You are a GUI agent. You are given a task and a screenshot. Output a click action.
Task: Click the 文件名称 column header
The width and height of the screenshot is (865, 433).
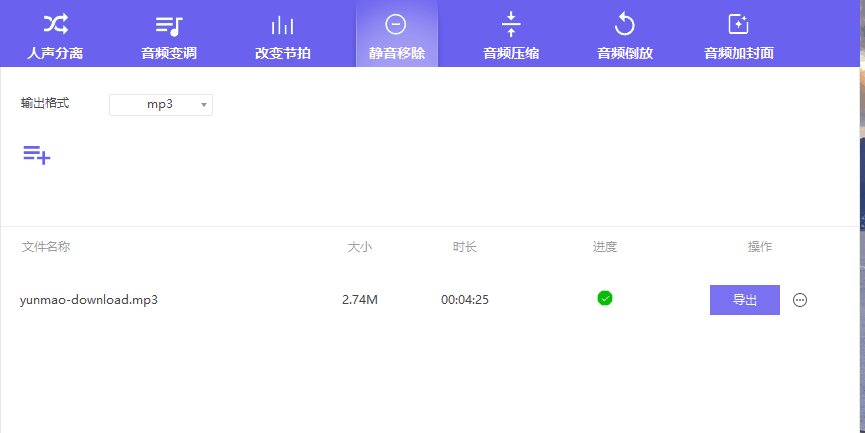coord(46,247)
